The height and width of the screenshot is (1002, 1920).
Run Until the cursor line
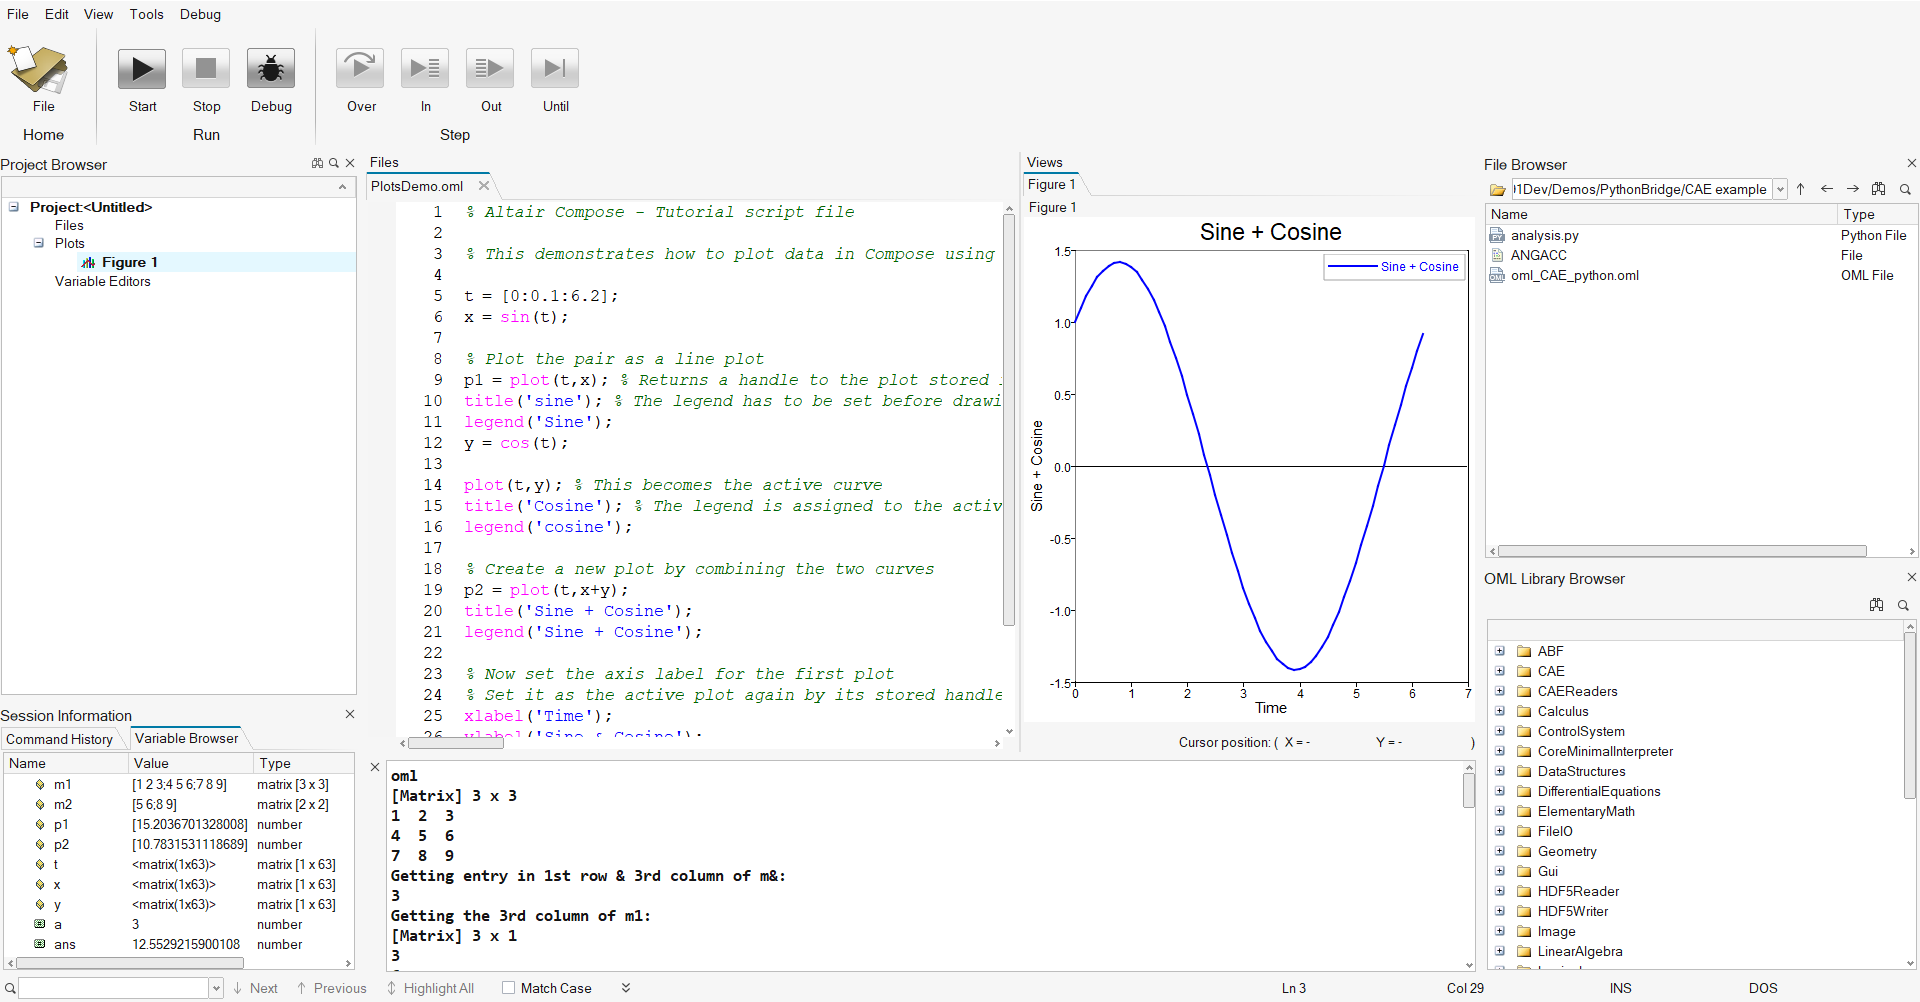click(554, 68)
